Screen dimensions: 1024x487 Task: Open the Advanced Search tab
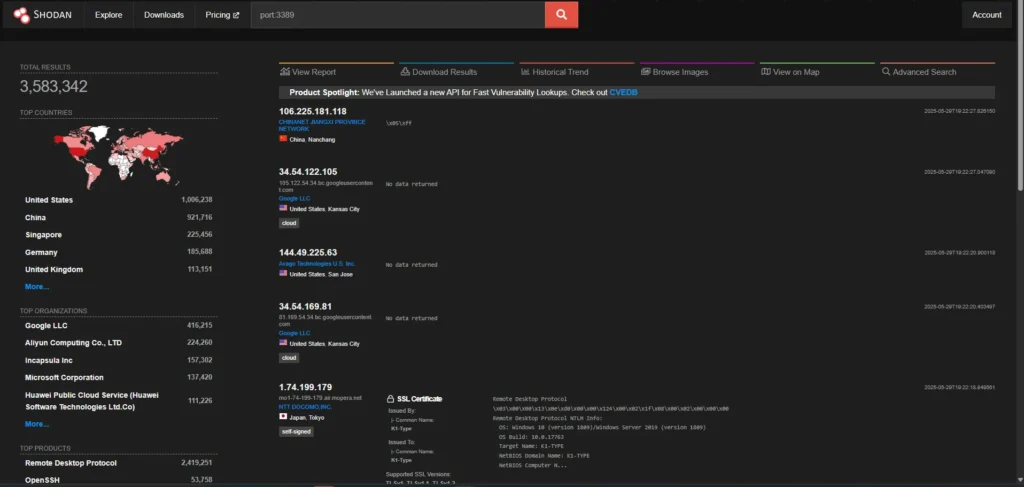coord(919,72)
